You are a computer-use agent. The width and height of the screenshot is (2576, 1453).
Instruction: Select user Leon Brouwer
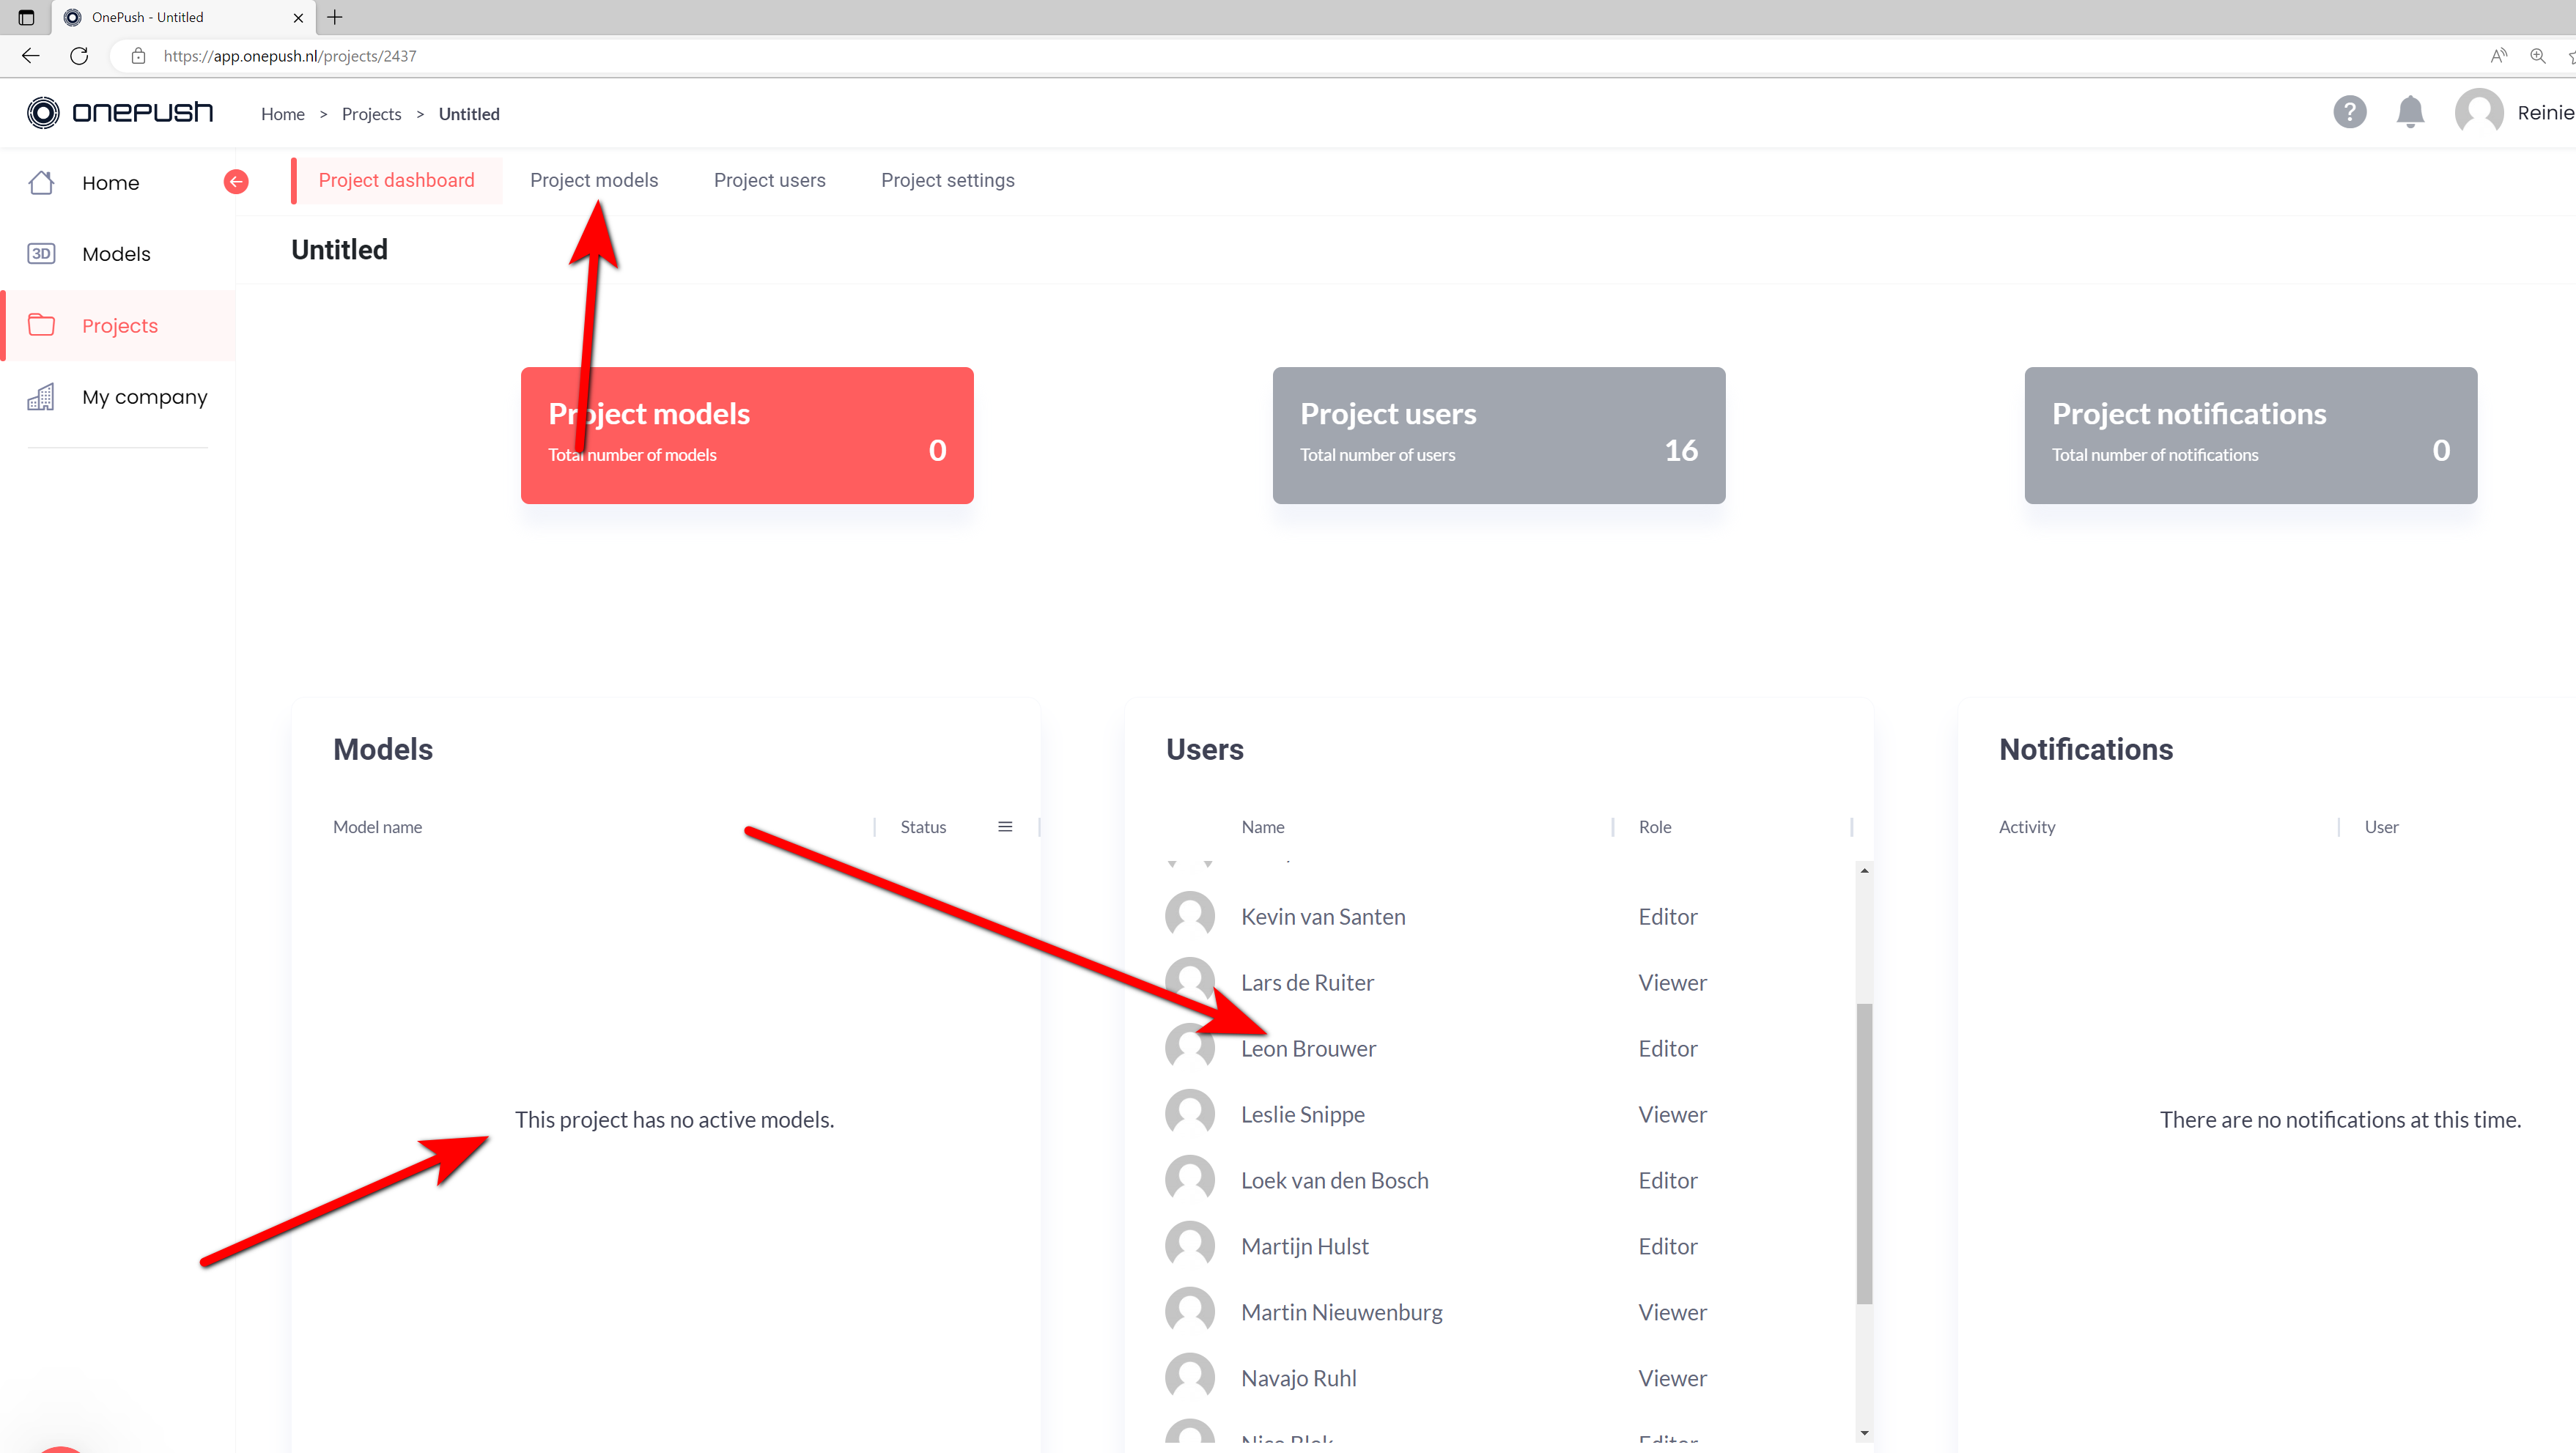coord(1308,1048)
